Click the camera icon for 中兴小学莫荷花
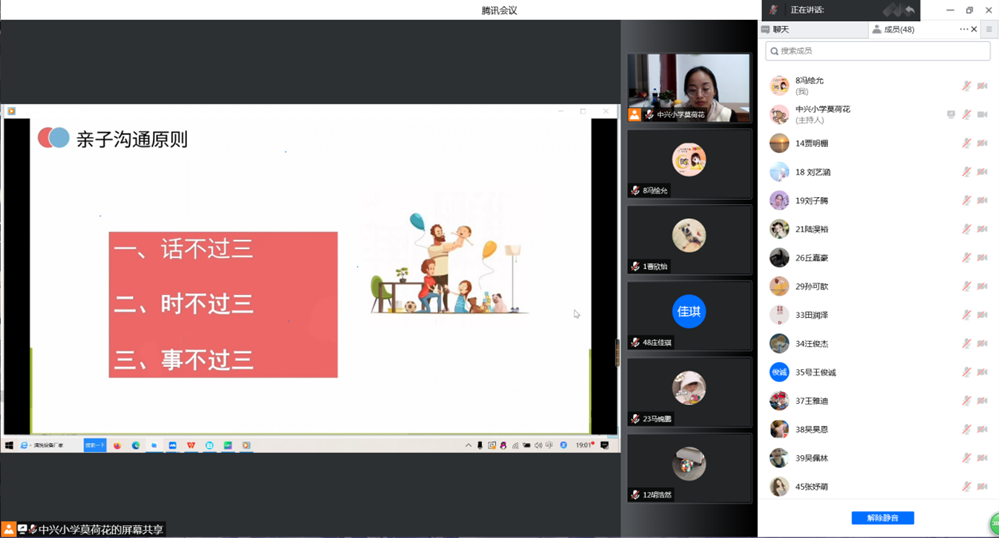This screenshot has width=999, height=538. point(982,114)
